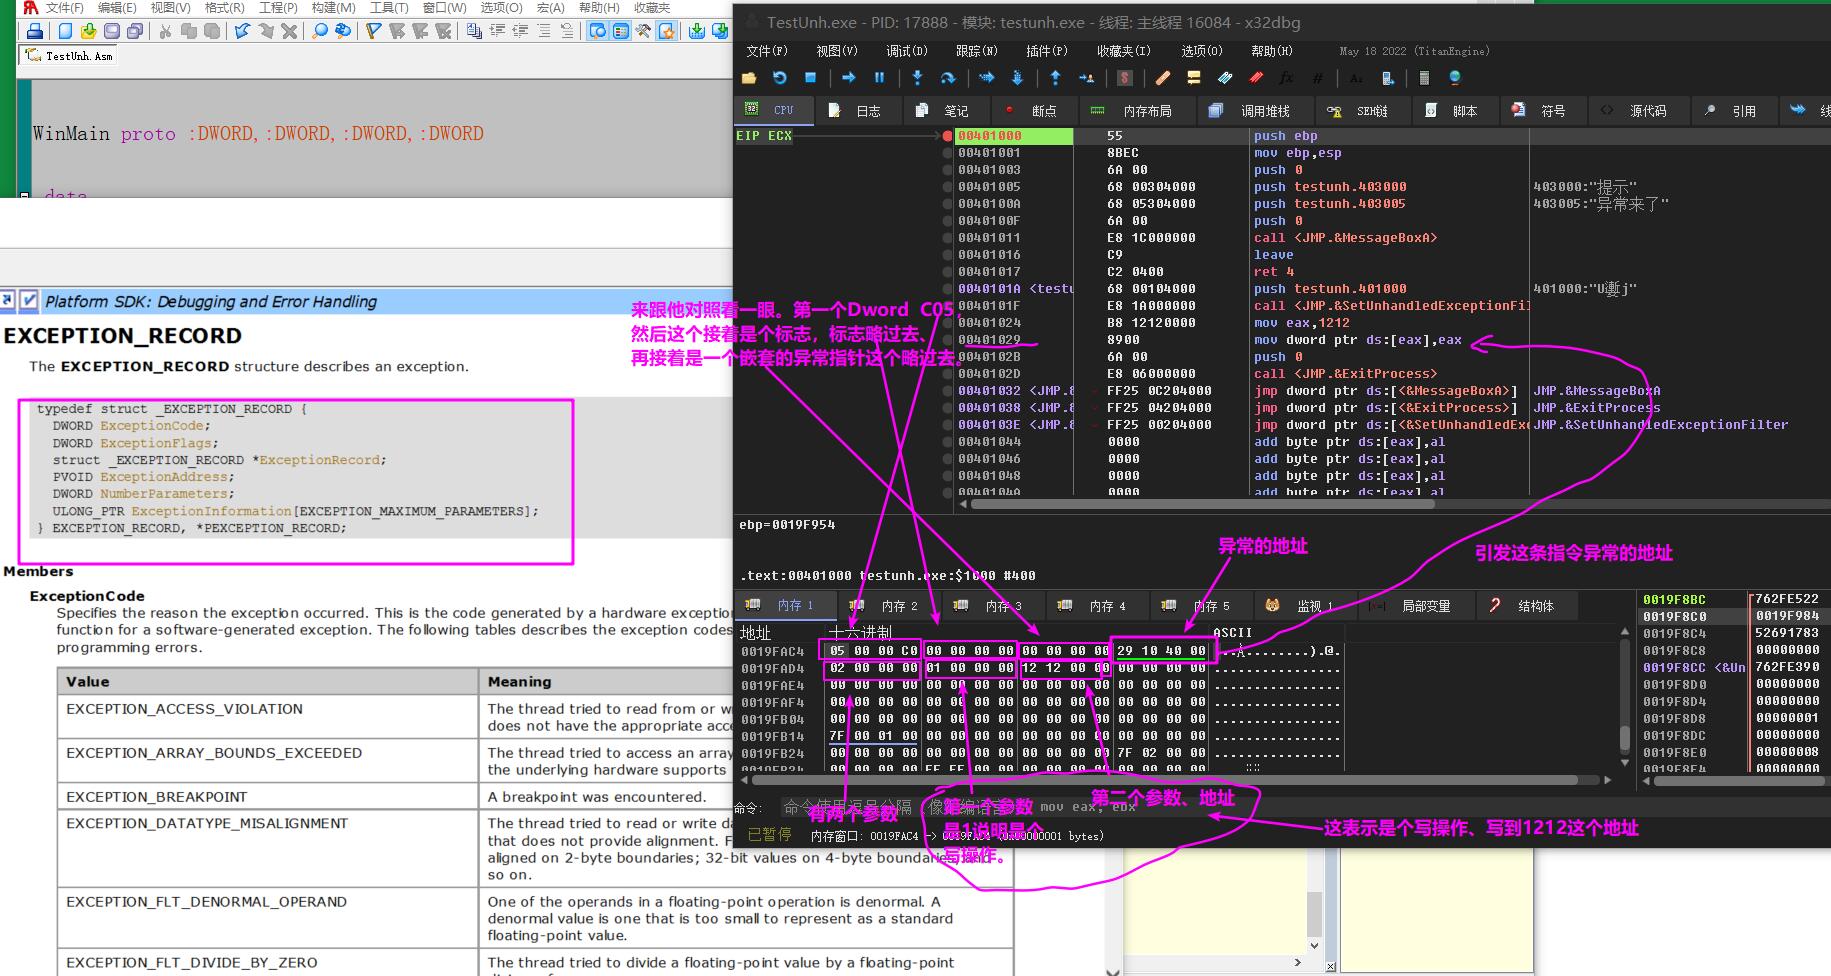Toggle bookmark flag icon in RadASM toolbar
Viewport: 1831px width, 976px height.
point(374,31)
